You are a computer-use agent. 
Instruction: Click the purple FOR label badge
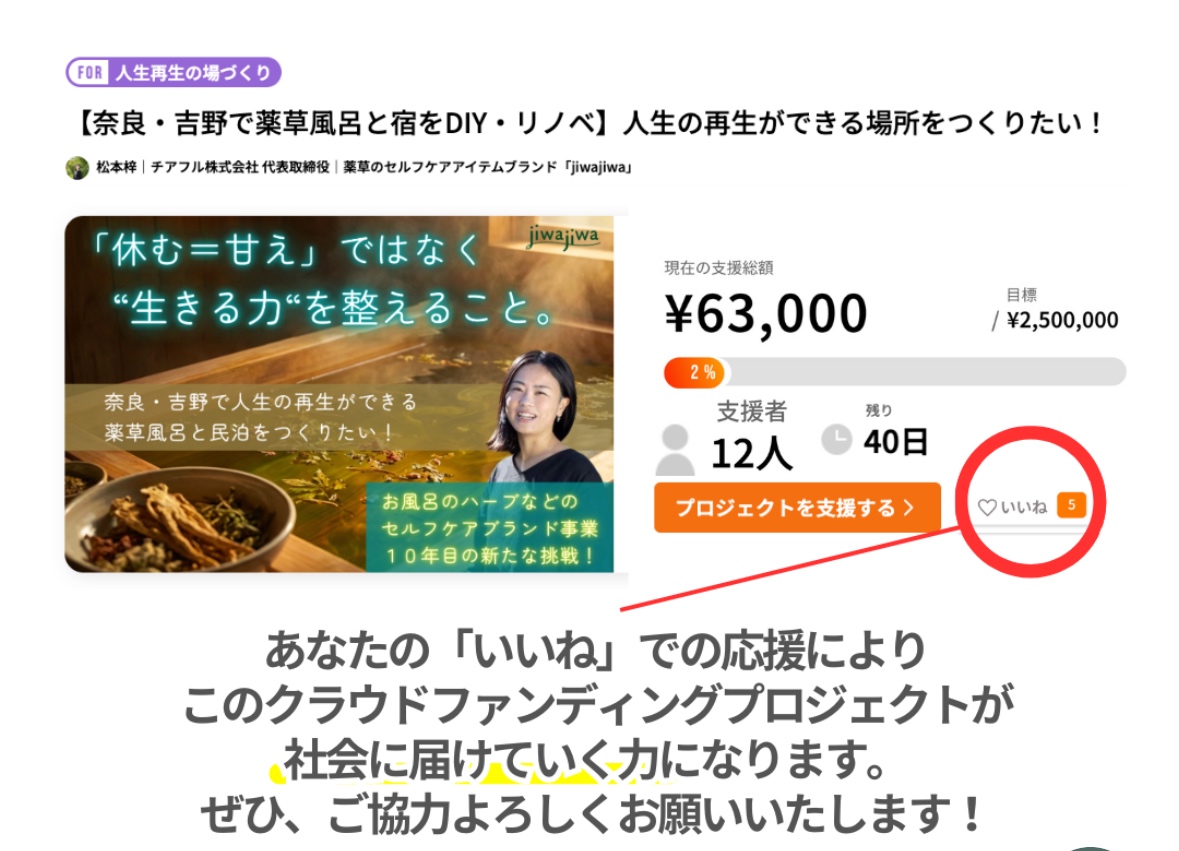tap(89, 73)
